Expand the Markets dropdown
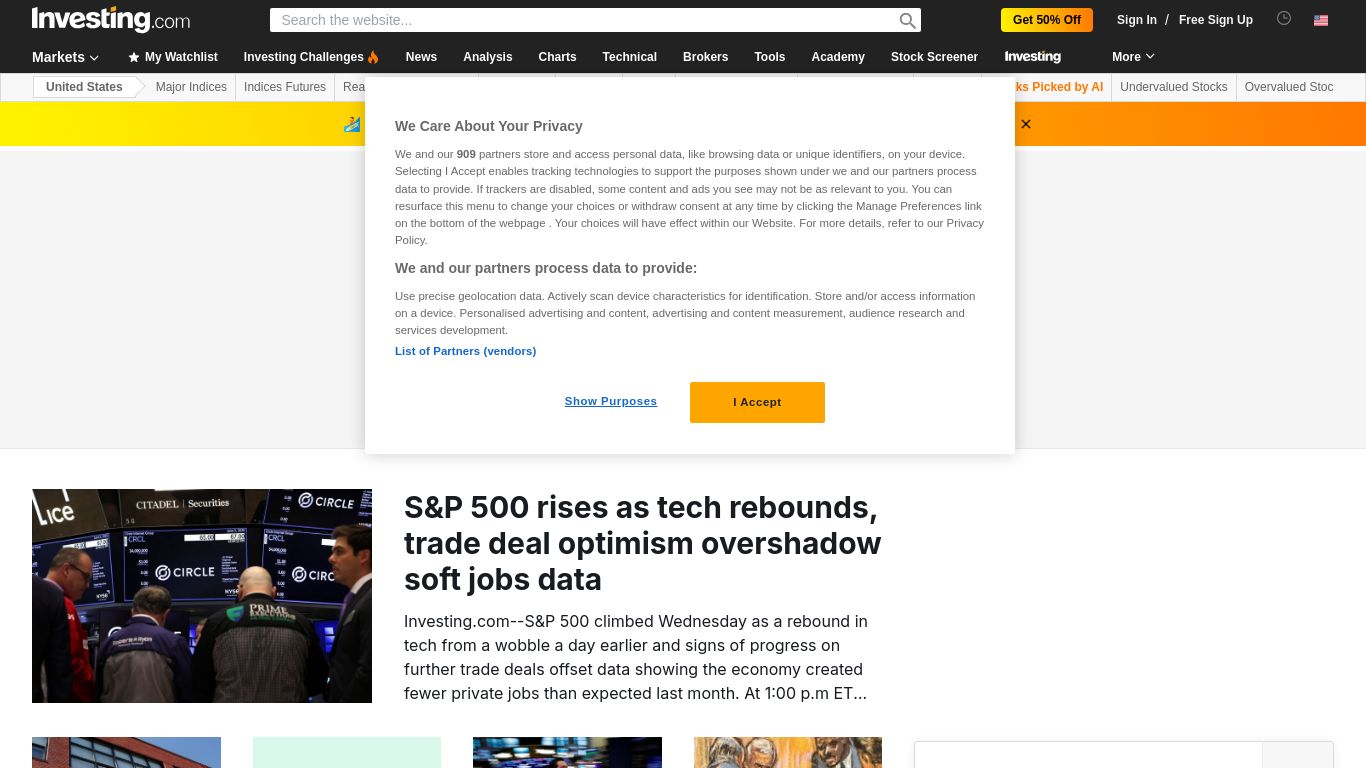Viewport: 1366px width, 768px height. pyautogui.click(x=65, y=57)
